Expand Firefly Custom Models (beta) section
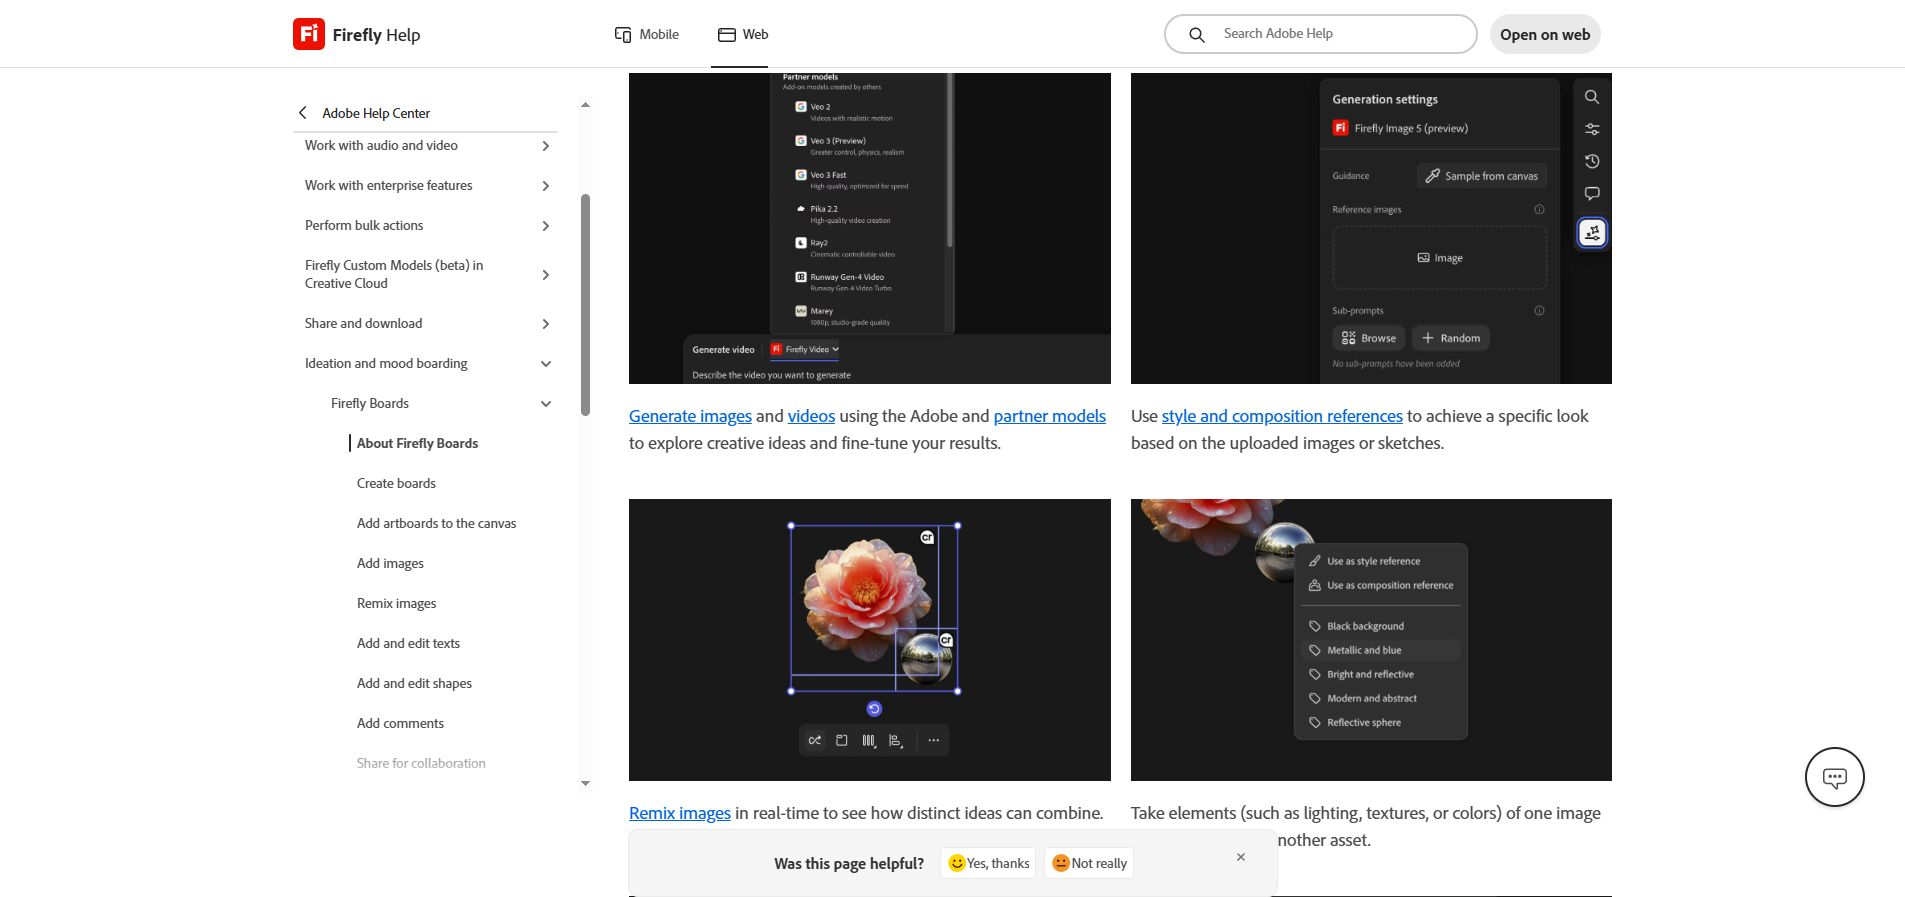This screenshot has height=897, width=1905. [546, 275]
